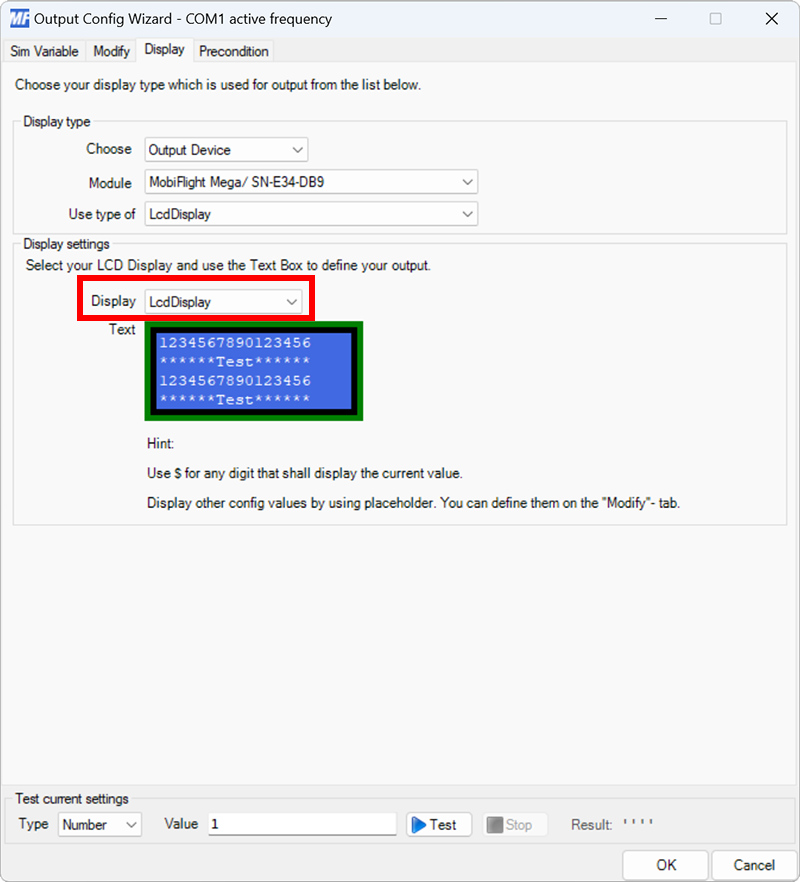Click the Use type of dropdown chevron
Viewport: 800px width, 882px height.
(467, 213)
